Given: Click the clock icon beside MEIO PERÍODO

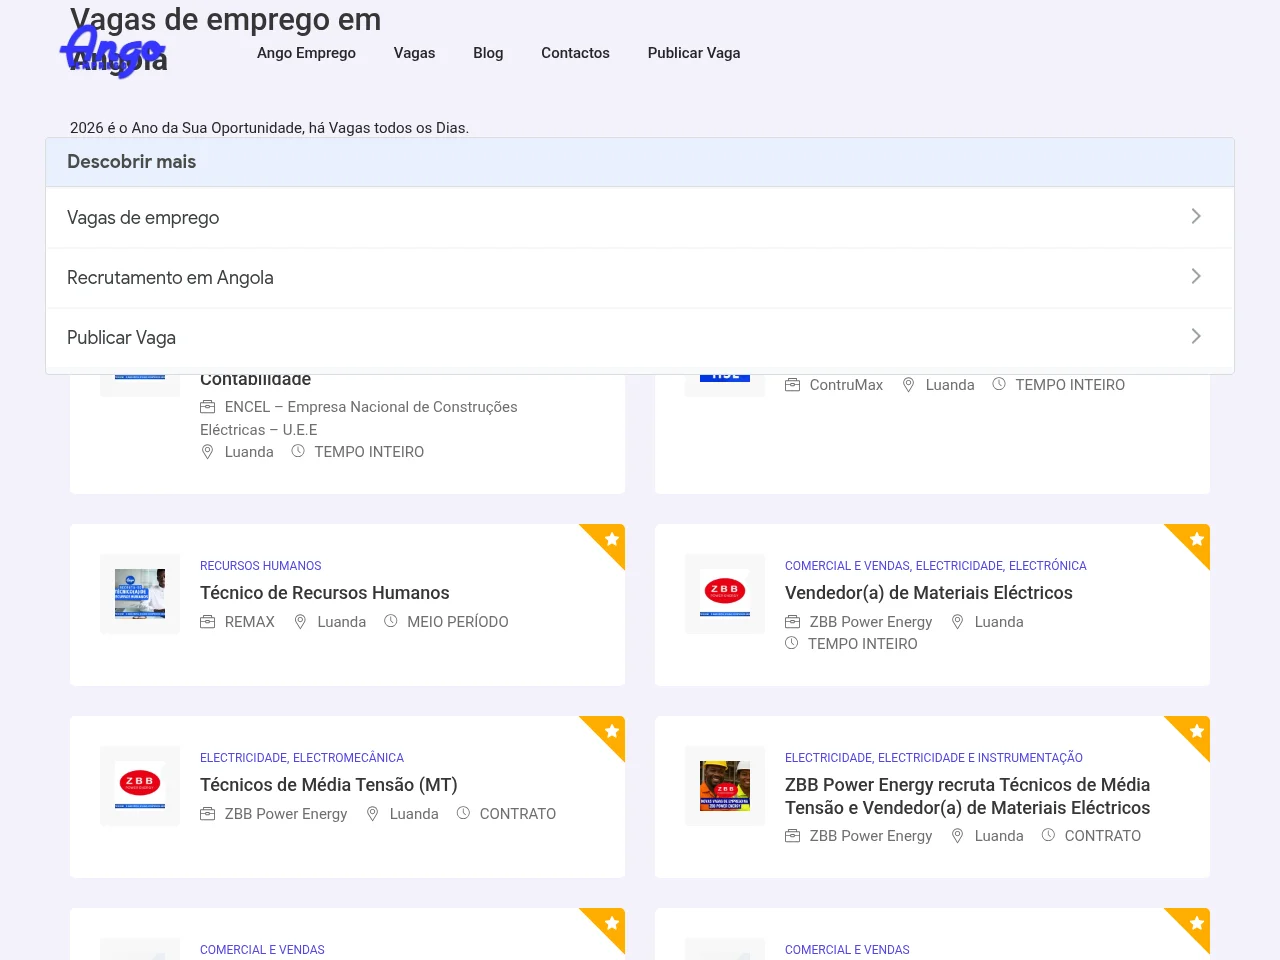Looking at the screenshot, I should [391, 621].
